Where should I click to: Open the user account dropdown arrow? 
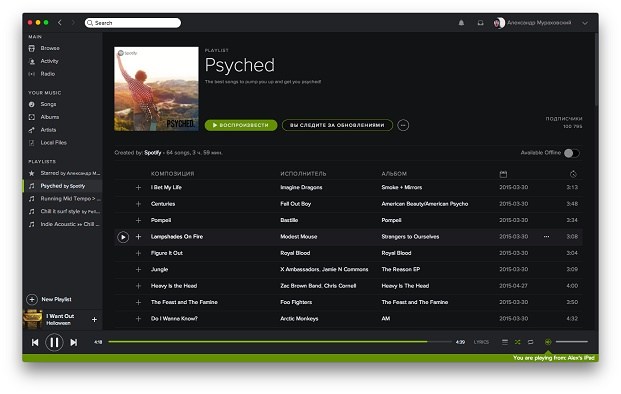(585, 23)
